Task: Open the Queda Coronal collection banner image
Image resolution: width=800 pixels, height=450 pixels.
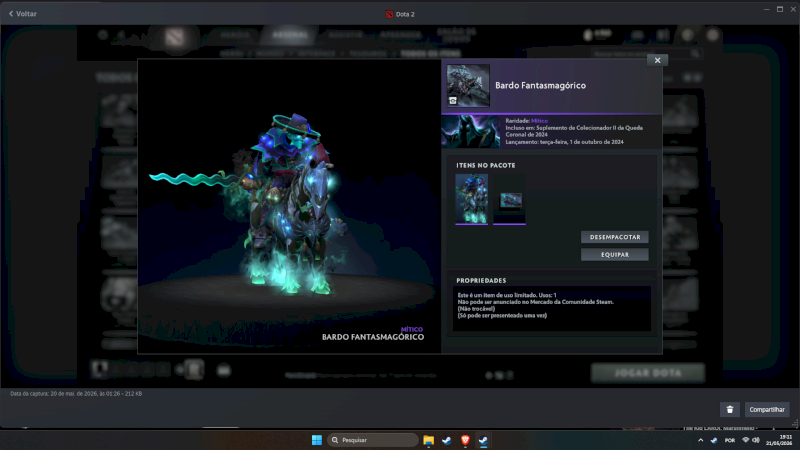Action: pyautogui.click(x=471, y=132)
